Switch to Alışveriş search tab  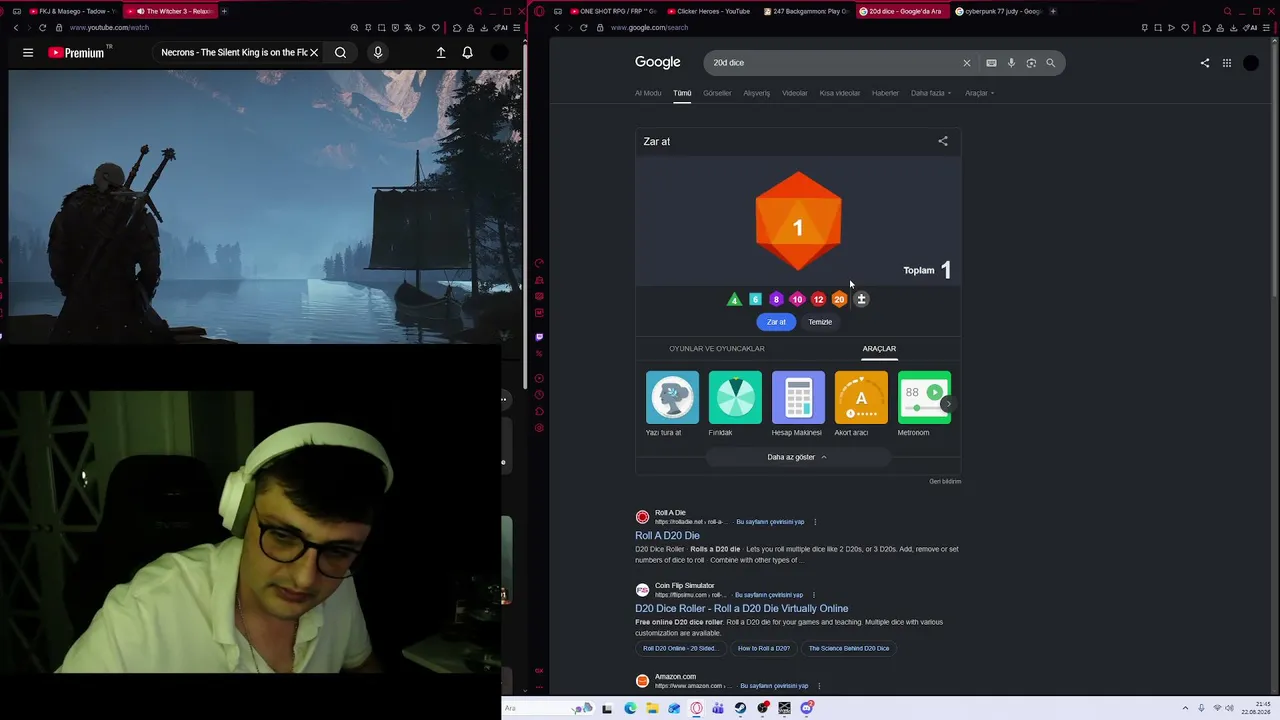coord(756,93)
